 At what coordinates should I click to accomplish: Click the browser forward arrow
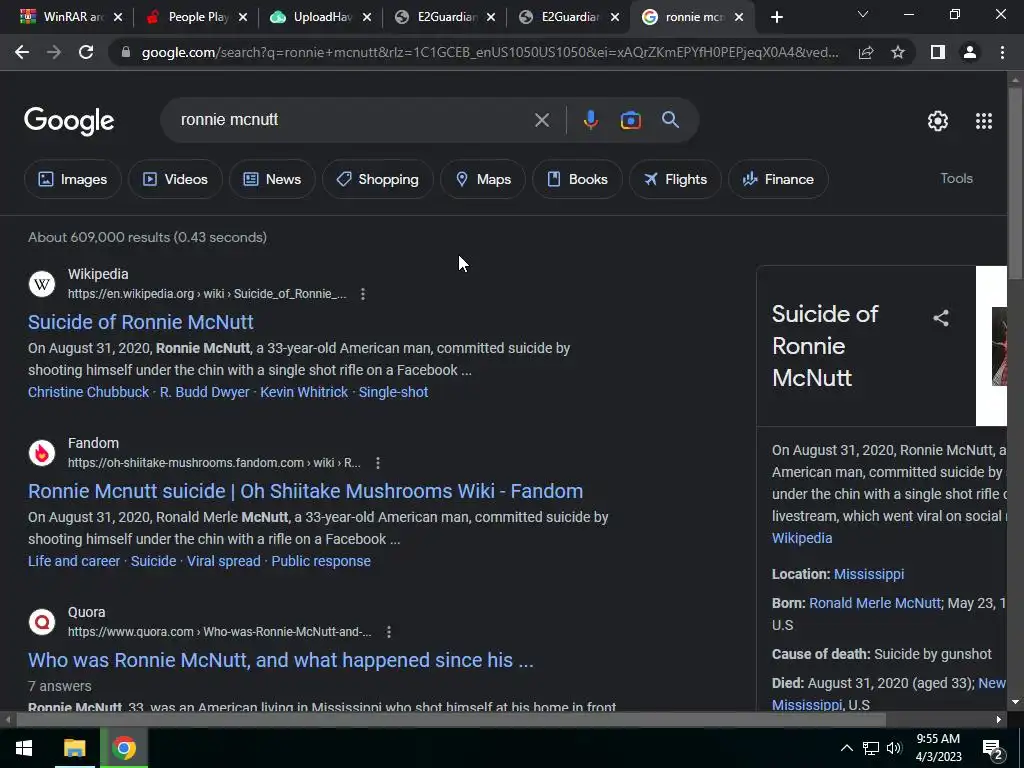(x=54, y=52)
